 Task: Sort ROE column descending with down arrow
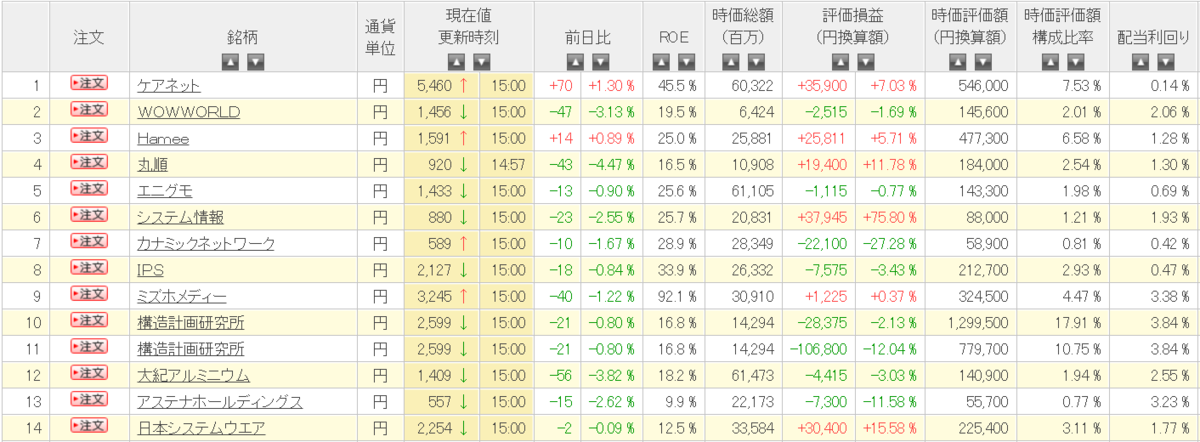(686, 62)
